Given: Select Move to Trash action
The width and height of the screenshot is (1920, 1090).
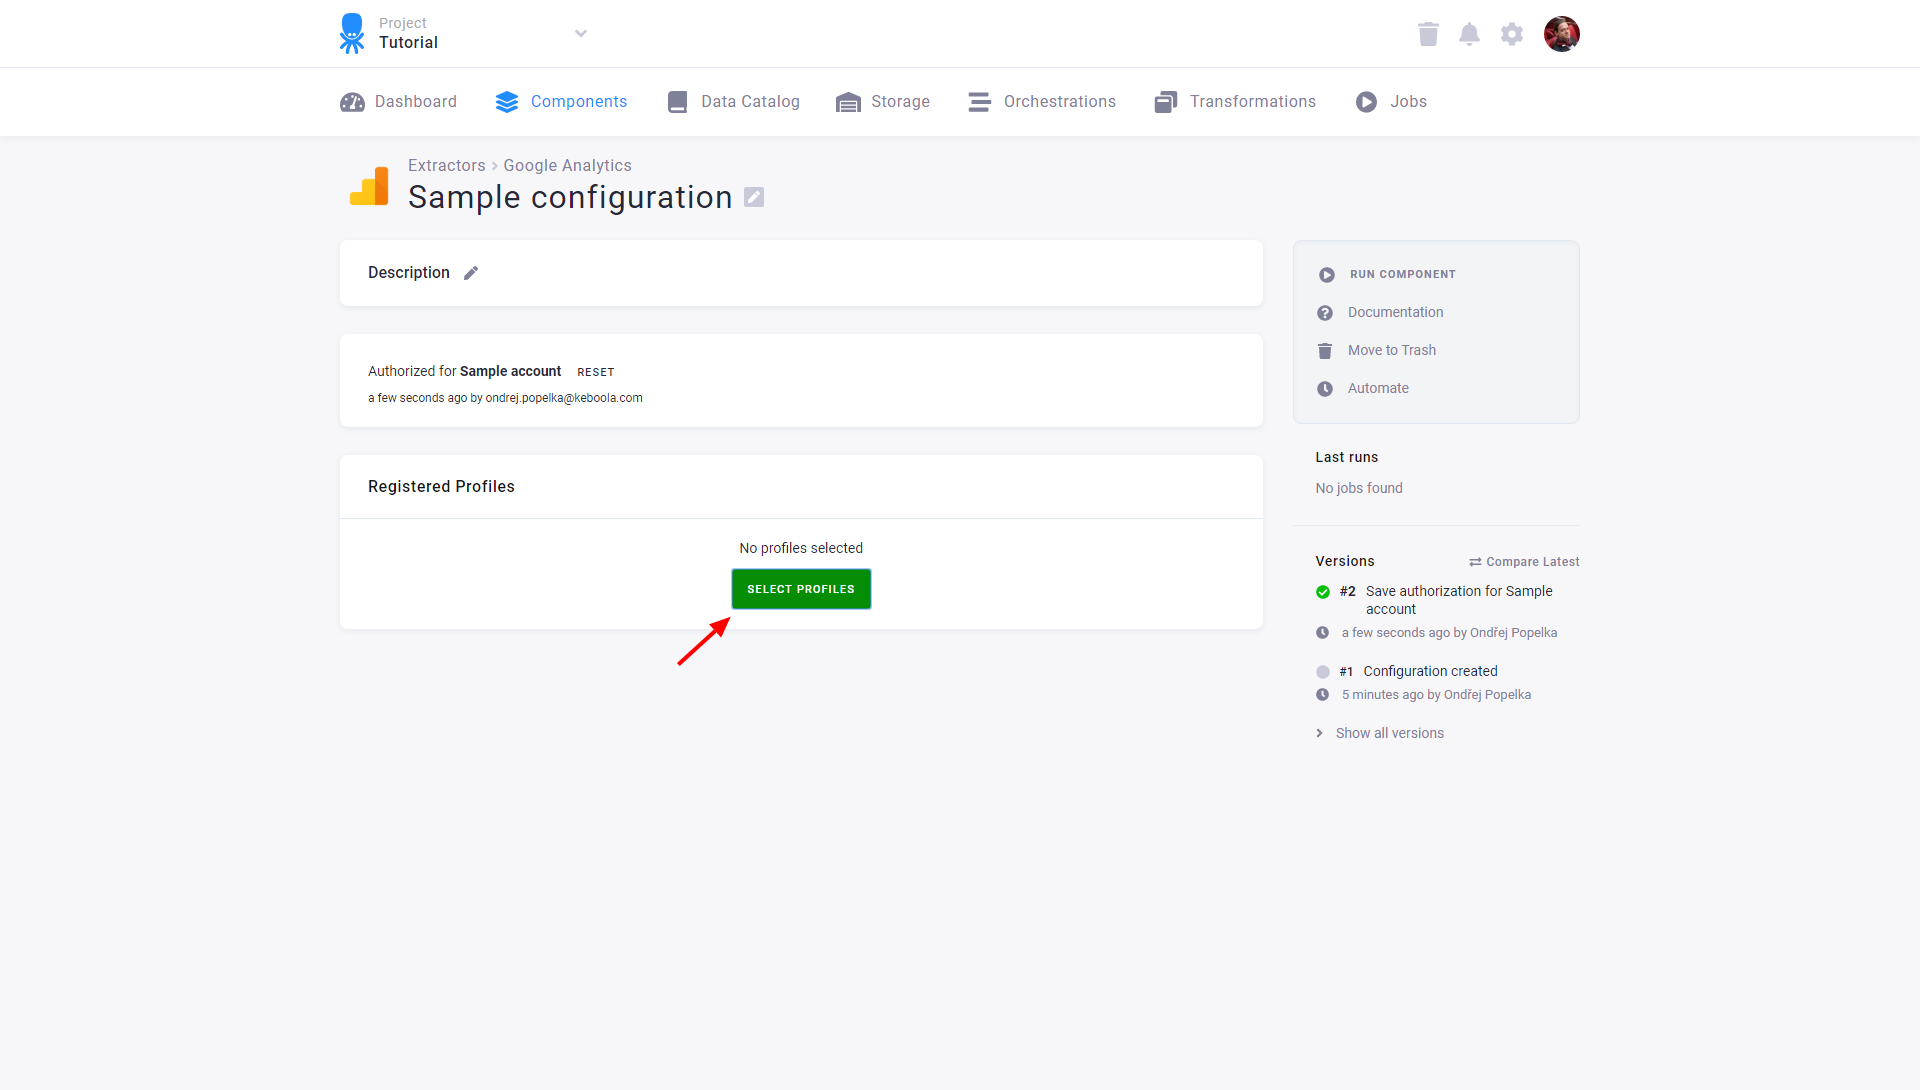Looking at the screenshot, I should [1391, 350].
